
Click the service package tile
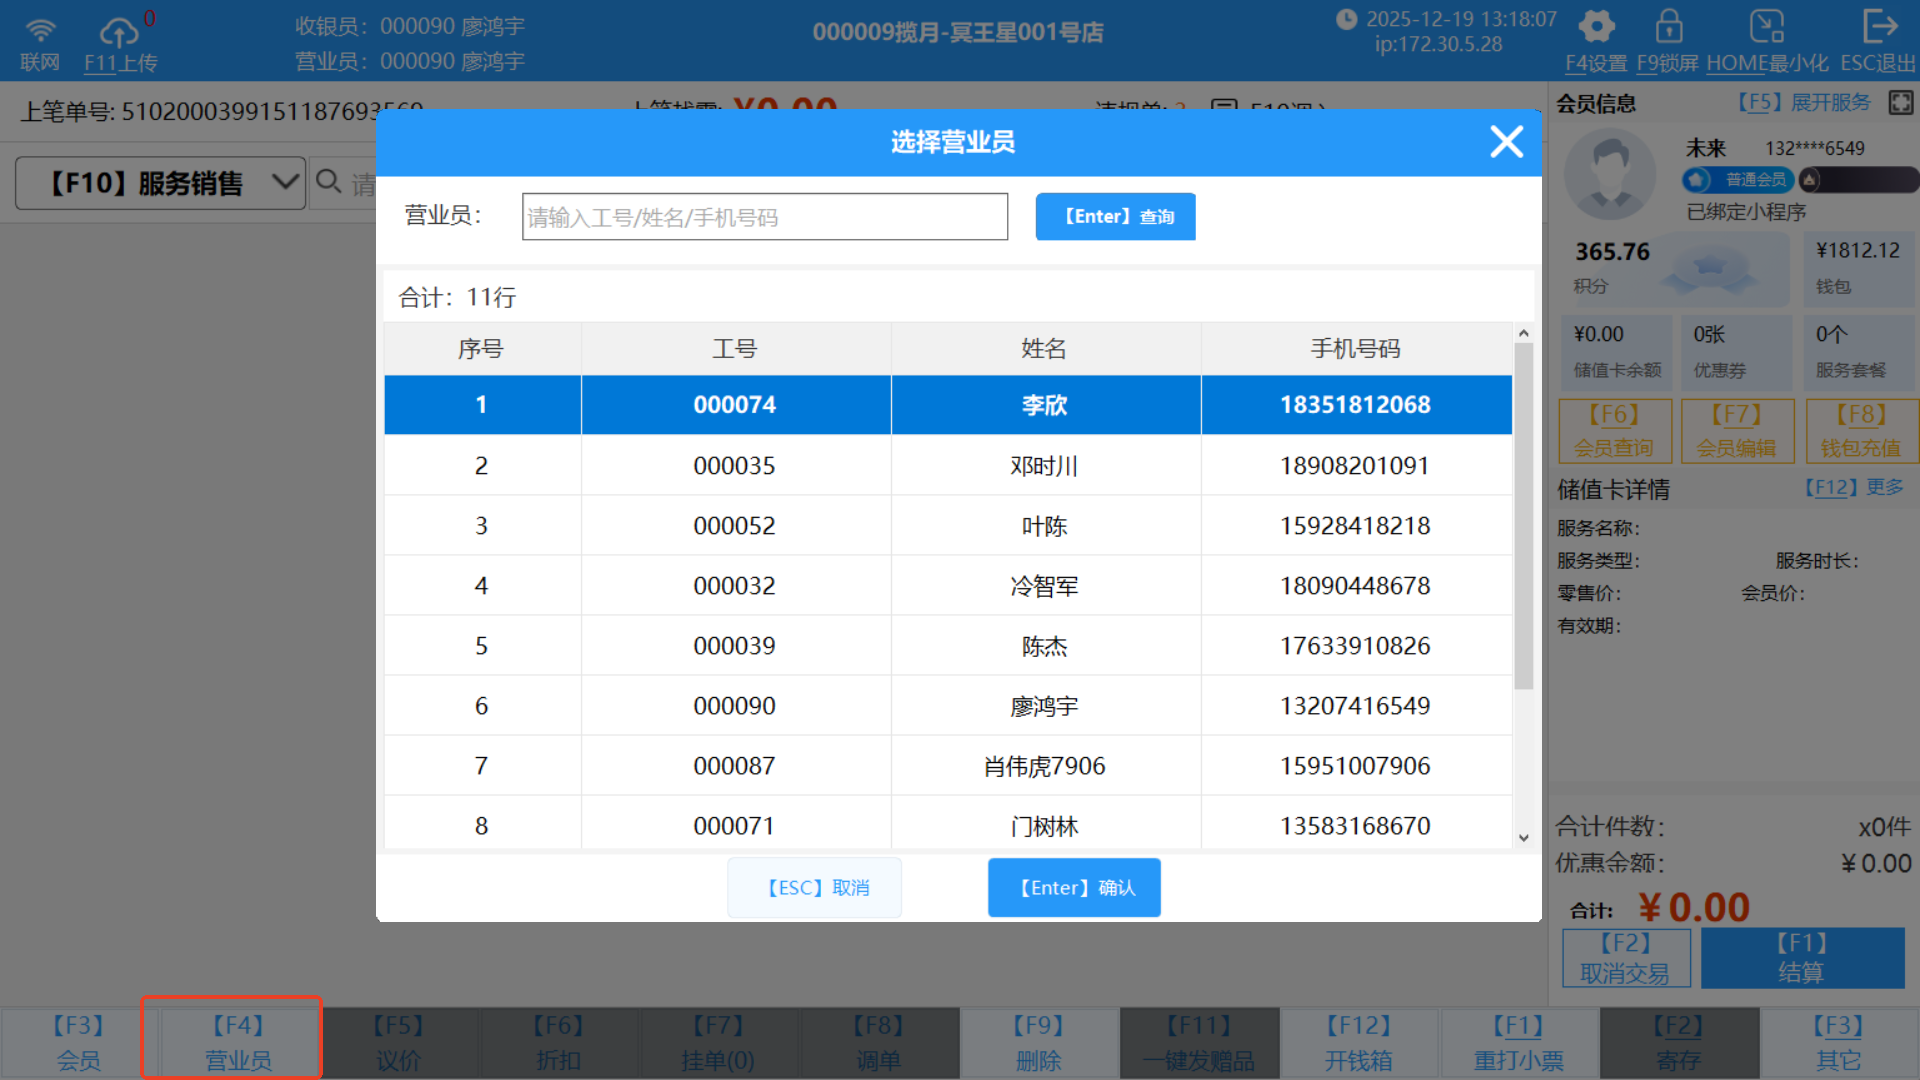coord(1859,352)
